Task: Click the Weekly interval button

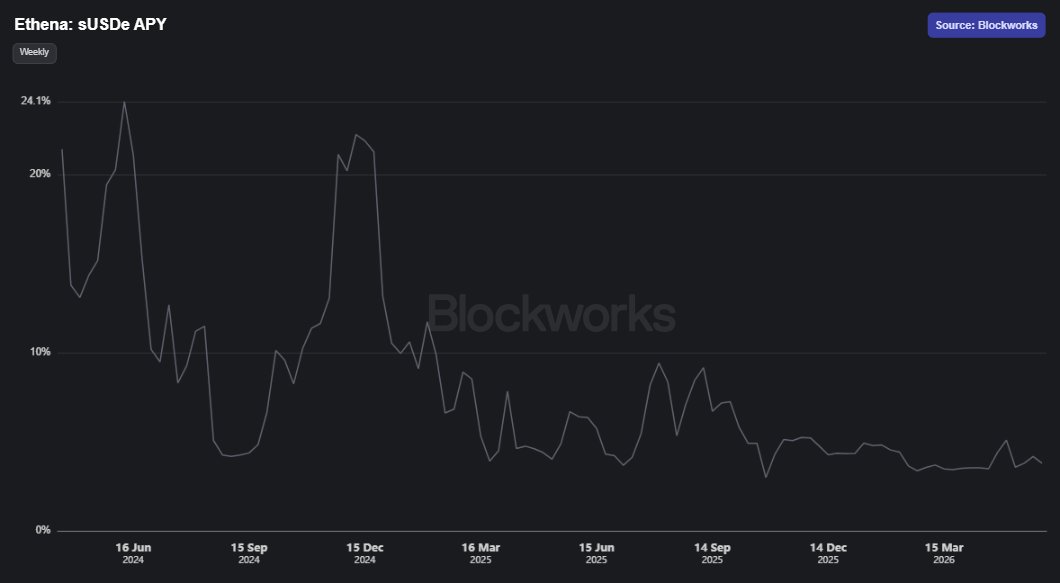Action: (x=34, y=53)
